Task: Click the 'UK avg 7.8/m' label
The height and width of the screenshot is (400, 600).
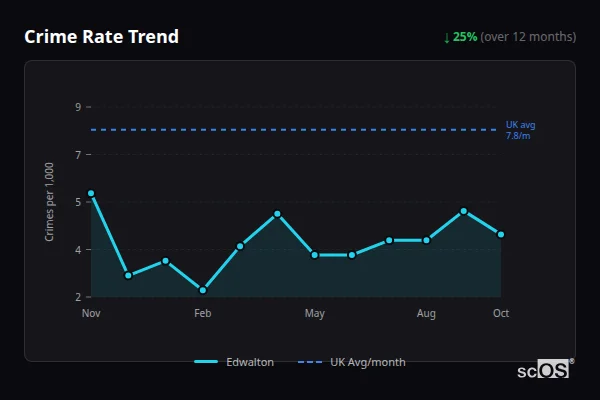Action: (520, 130)
